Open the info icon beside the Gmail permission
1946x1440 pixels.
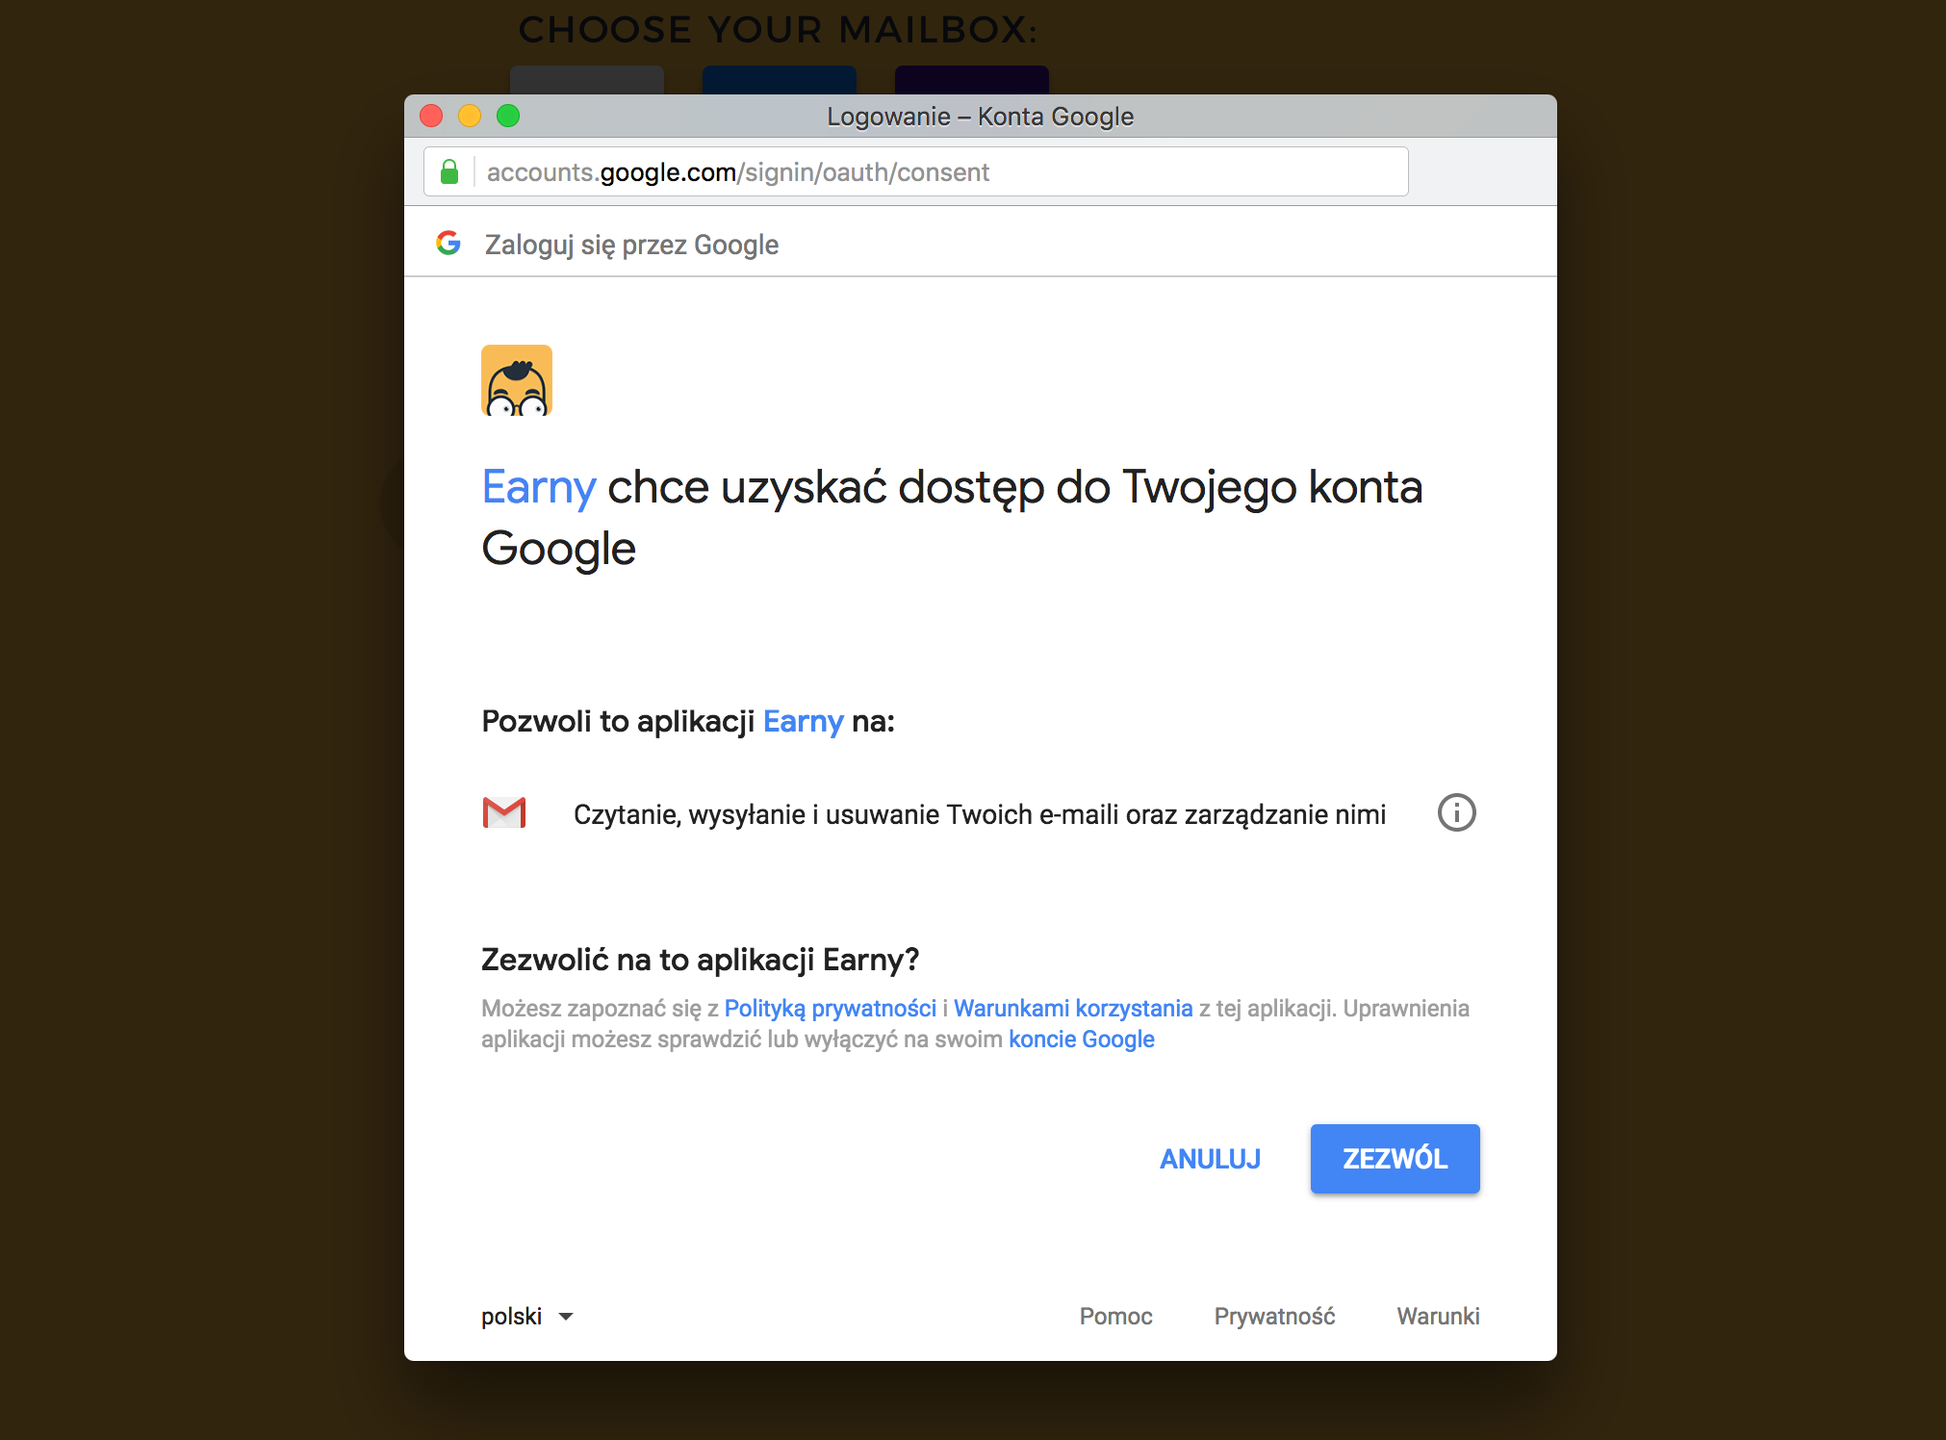pyautogui.click(x=1456, y=813)
